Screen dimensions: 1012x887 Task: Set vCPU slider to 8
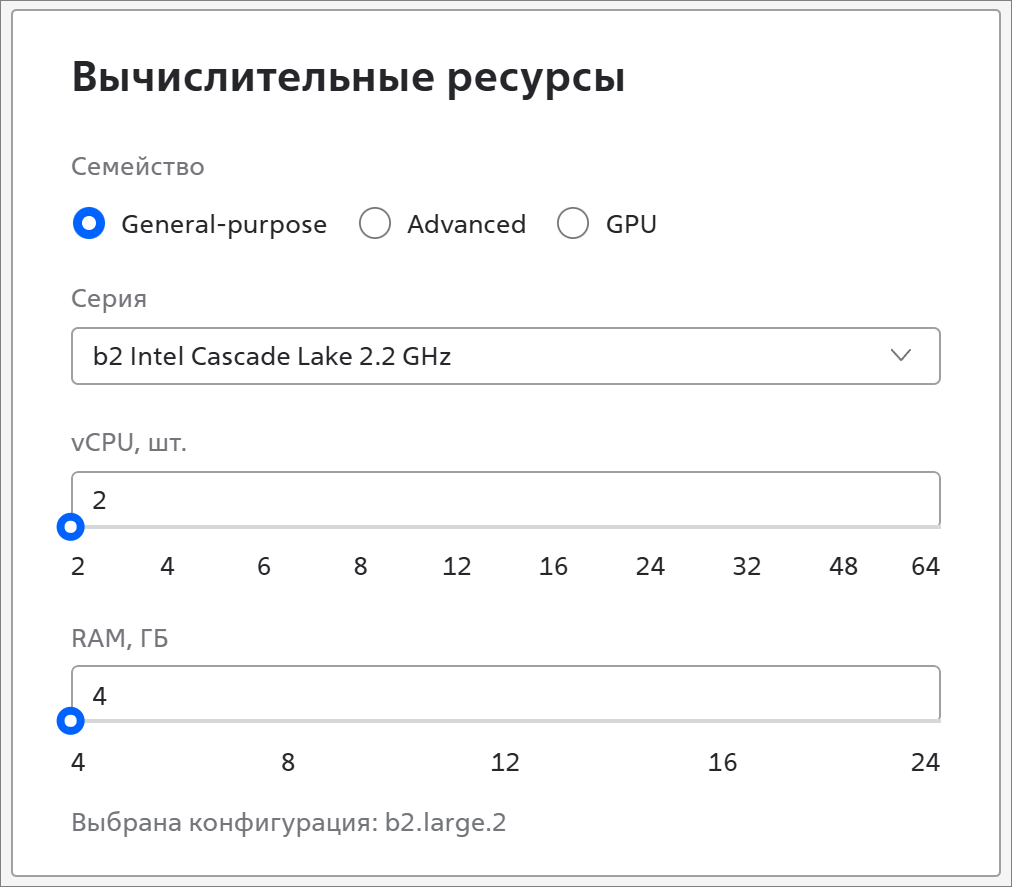[x=360, y=566]
